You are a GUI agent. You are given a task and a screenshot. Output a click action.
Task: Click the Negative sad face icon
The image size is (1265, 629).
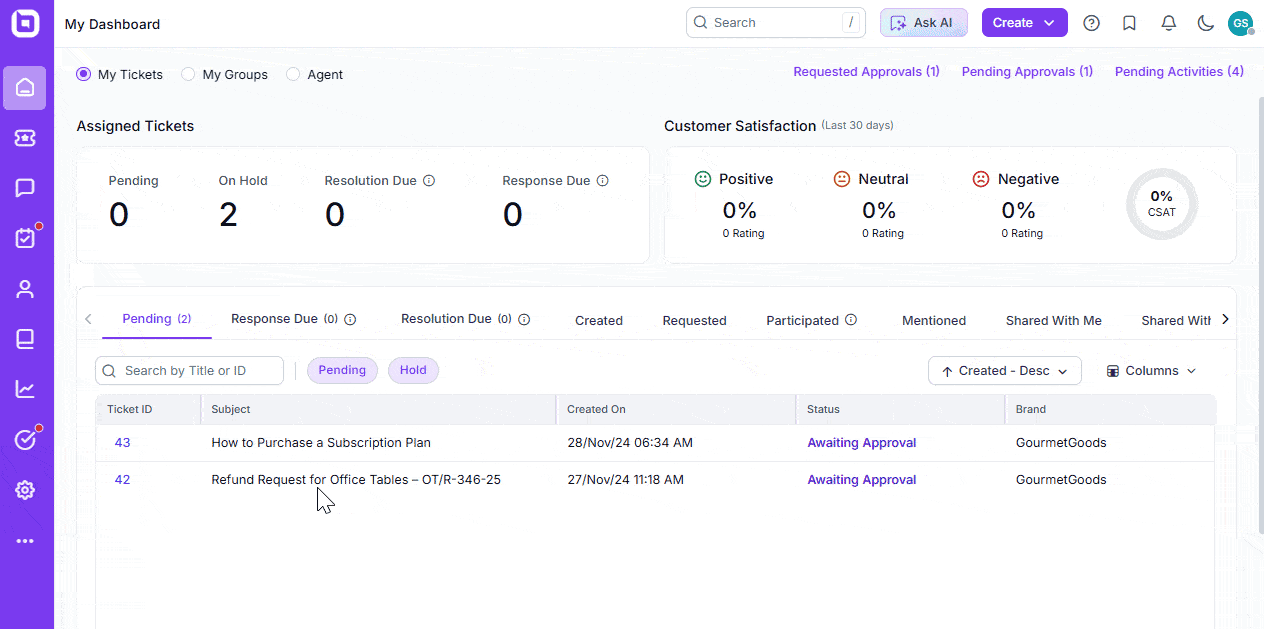click(x=981, y=179)
